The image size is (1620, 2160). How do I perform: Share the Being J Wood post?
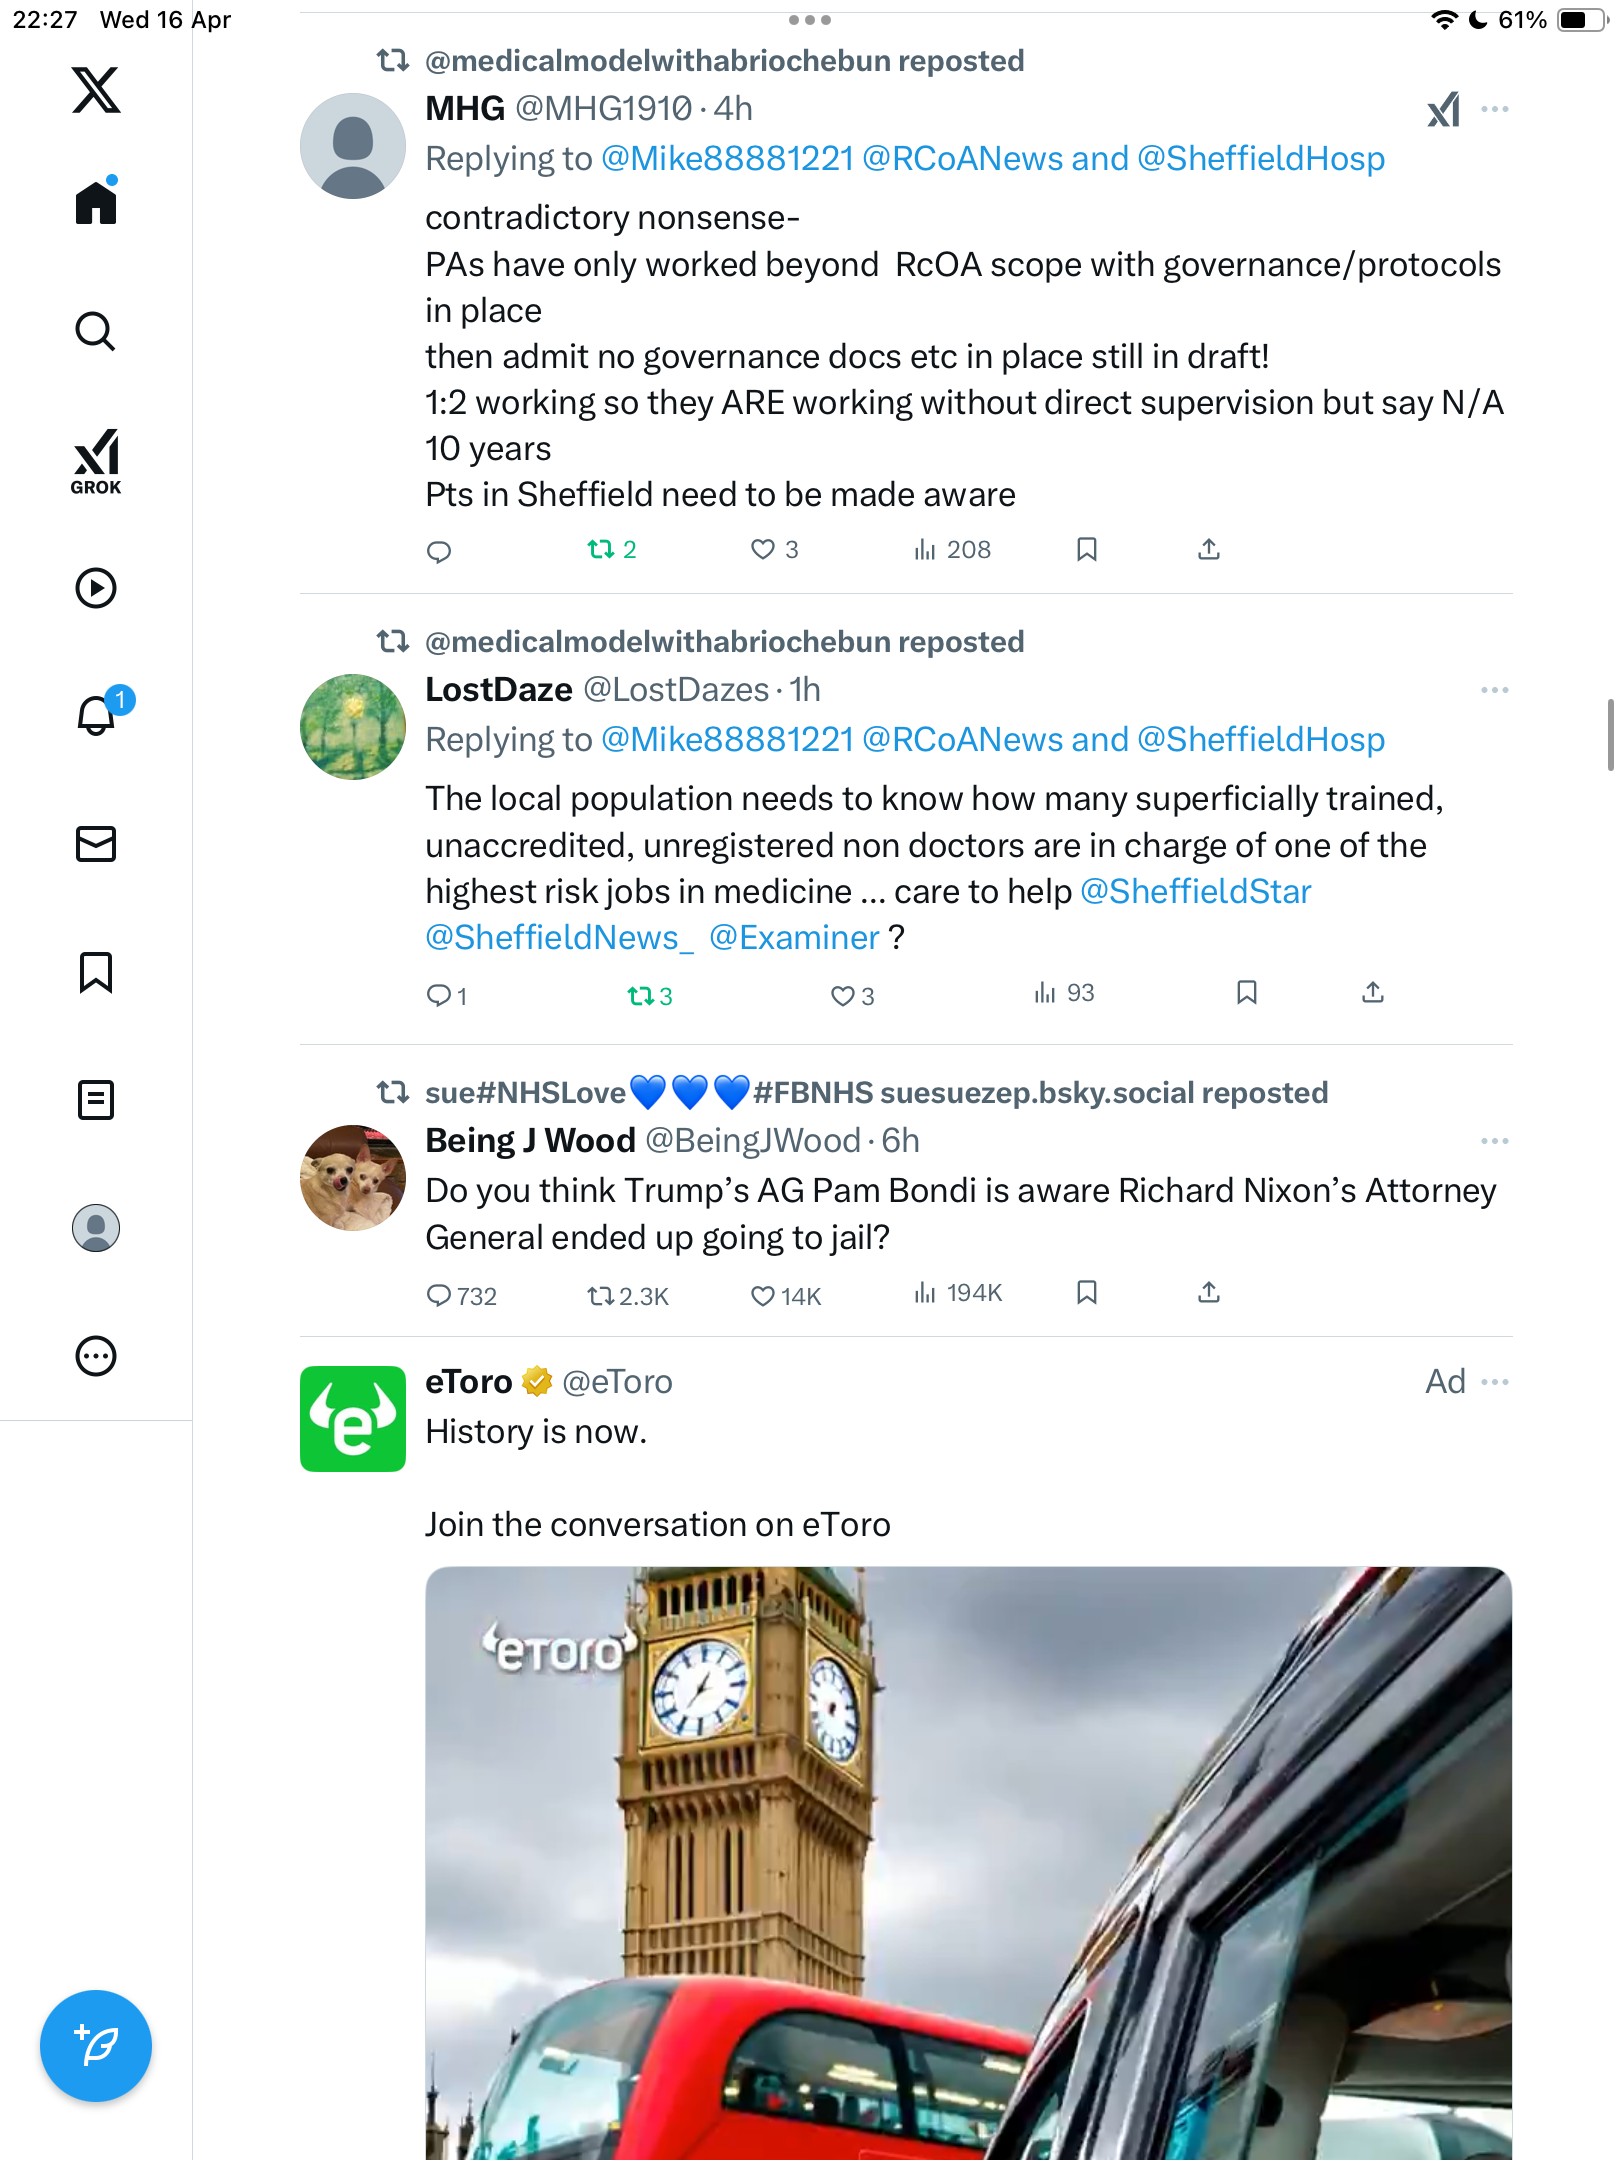coord(1209,1293)
